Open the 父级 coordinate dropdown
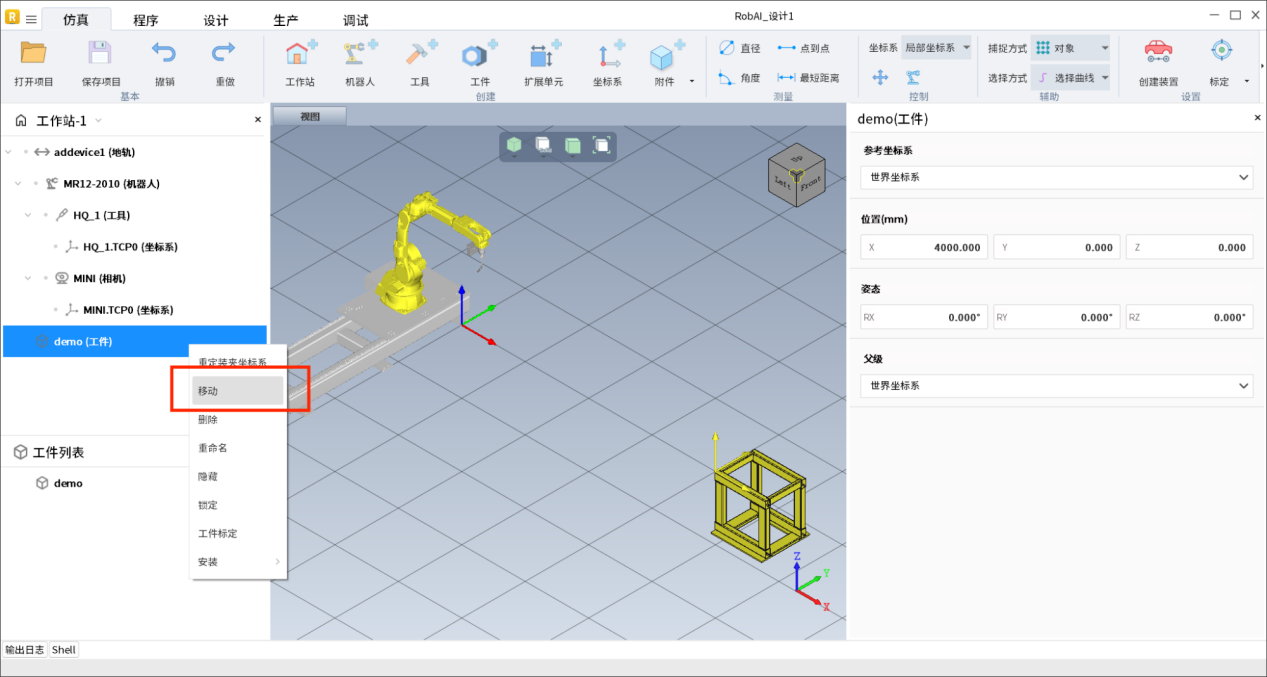The width and height of the screenshot is (1267, 677). pyautogui.click(x=1056, y=386)
